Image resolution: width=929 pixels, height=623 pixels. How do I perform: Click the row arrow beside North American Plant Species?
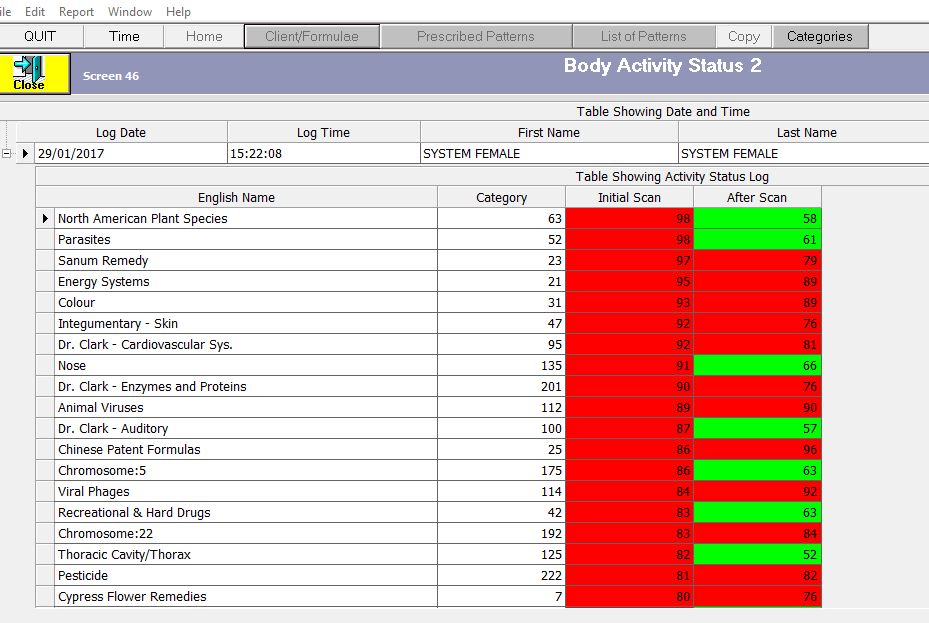pos(45,218)
